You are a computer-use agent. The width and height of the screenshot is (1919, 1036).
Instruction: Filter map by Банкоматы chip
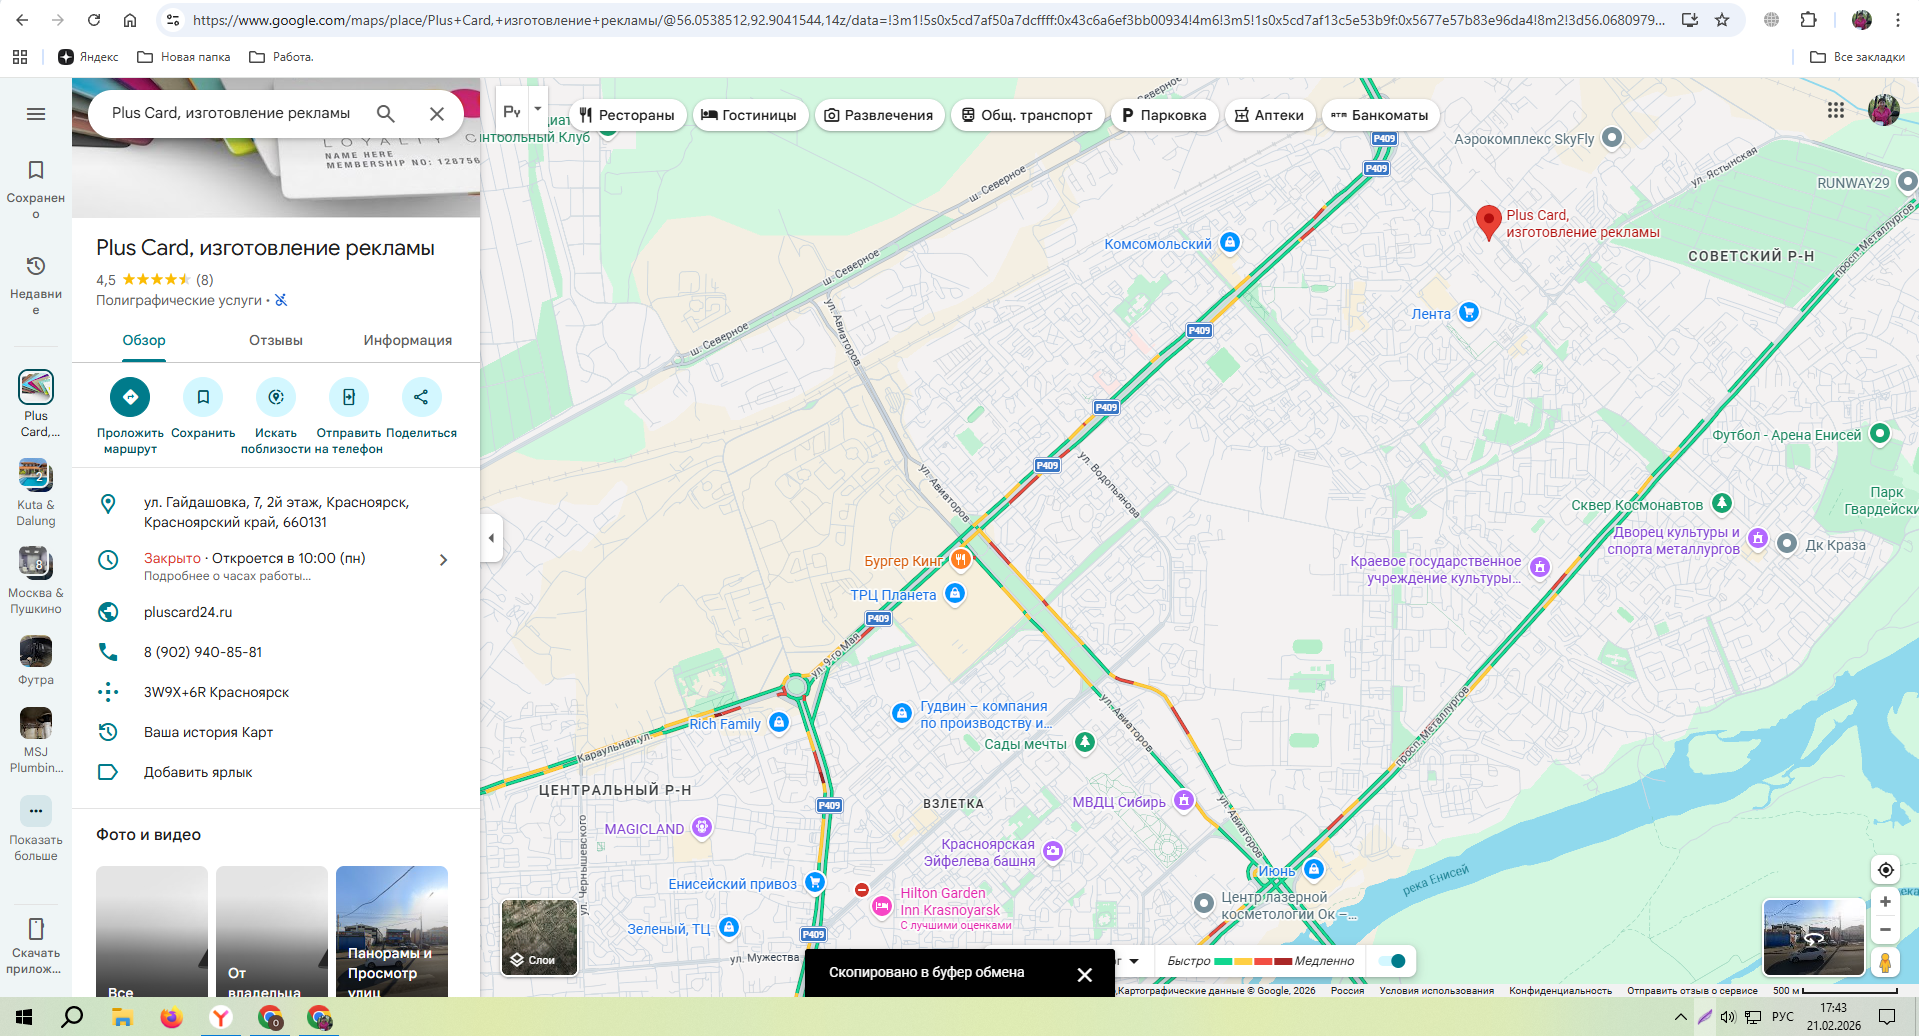coord(1380,115)
